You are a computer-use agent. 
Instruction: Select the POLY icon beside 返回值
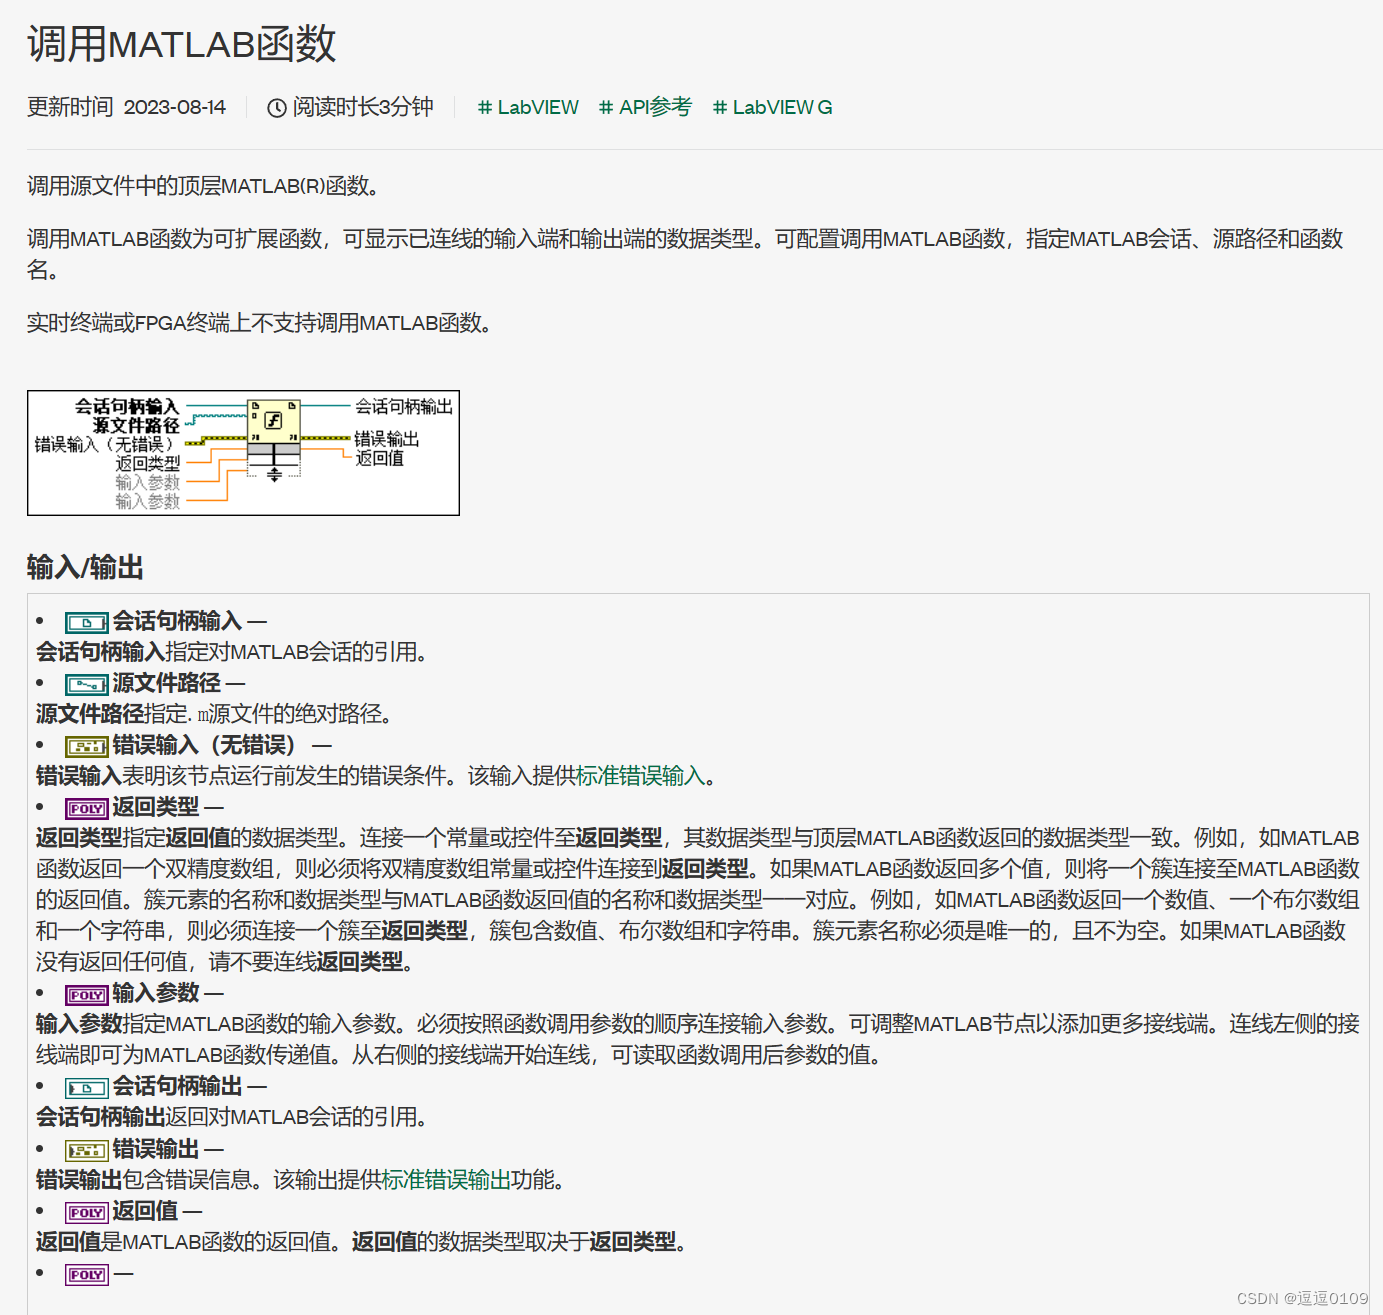[86, 1211]
